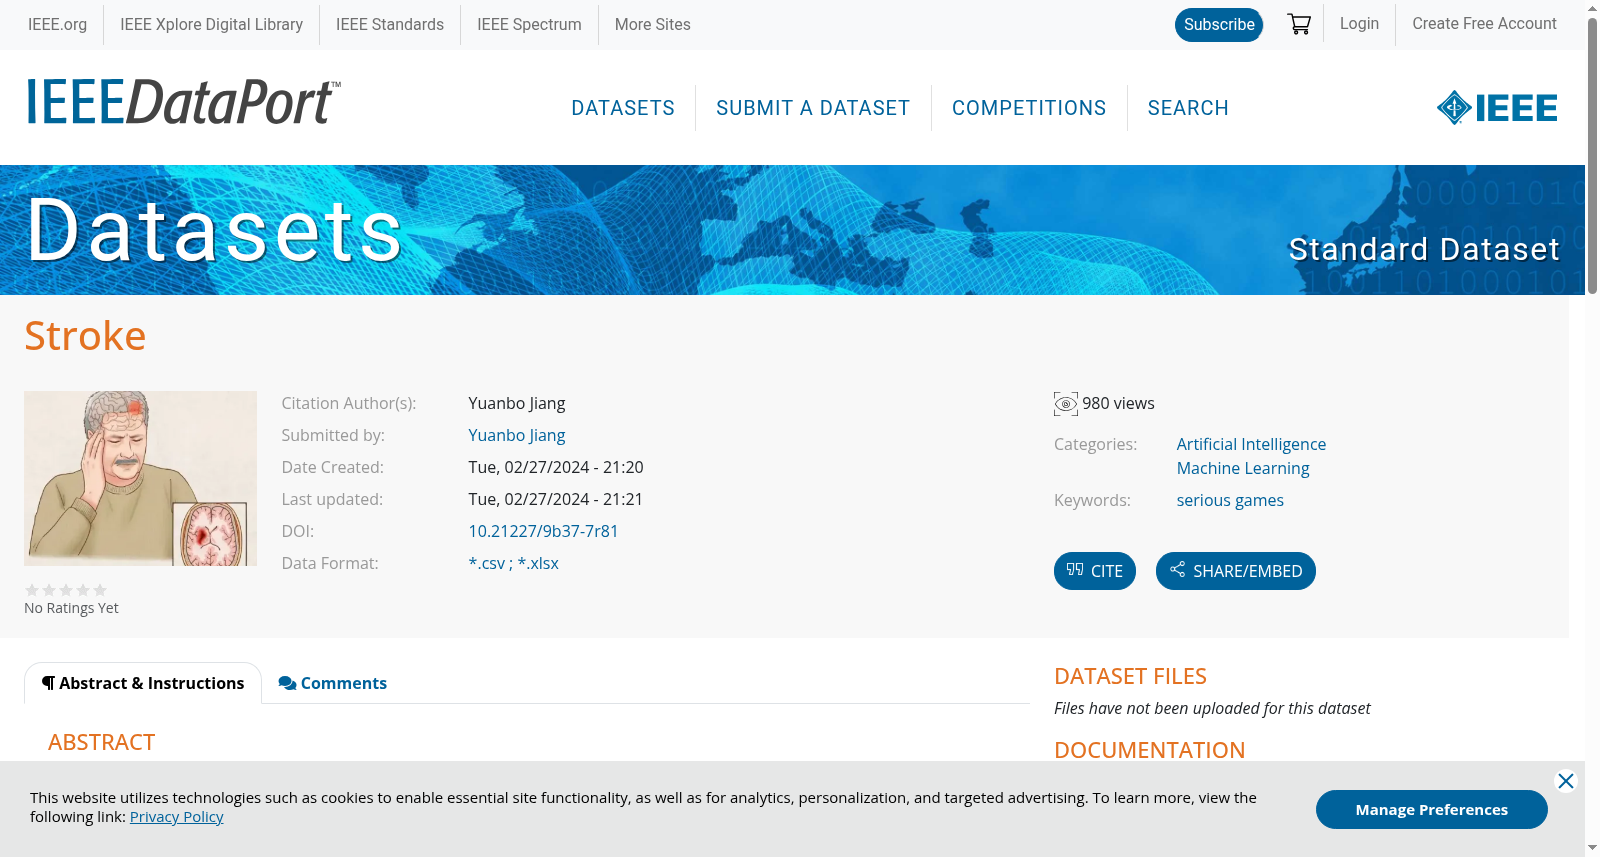This screenshot has height=857, width=1600.
Task: Open SUBMIT A DATASET menu item
Action: (813, 108)
